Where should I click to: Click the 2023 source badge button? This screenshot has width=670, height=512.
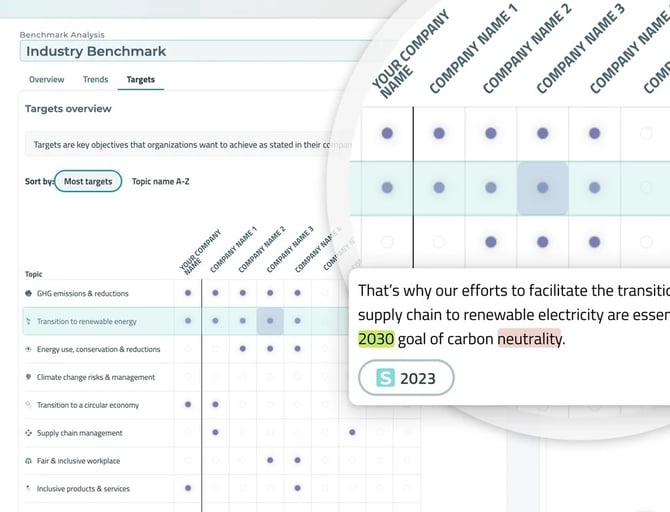pos(406,378)
